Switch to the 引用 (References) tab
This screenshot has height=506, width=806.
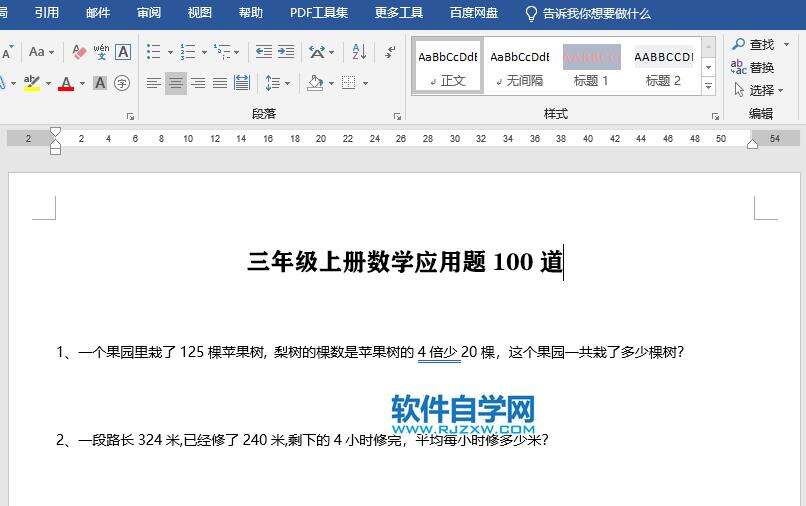(x=47, y=13)
